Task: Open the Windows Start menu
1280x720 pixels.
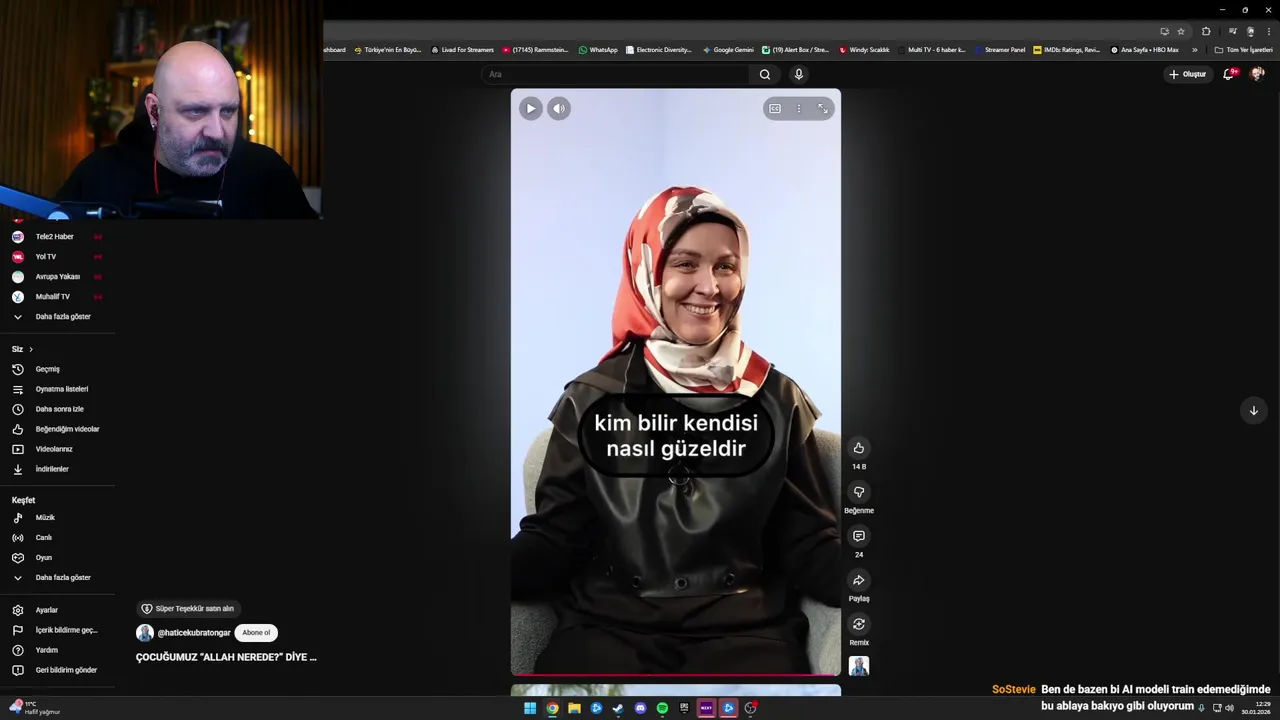Action: click(x=530, y=708)
